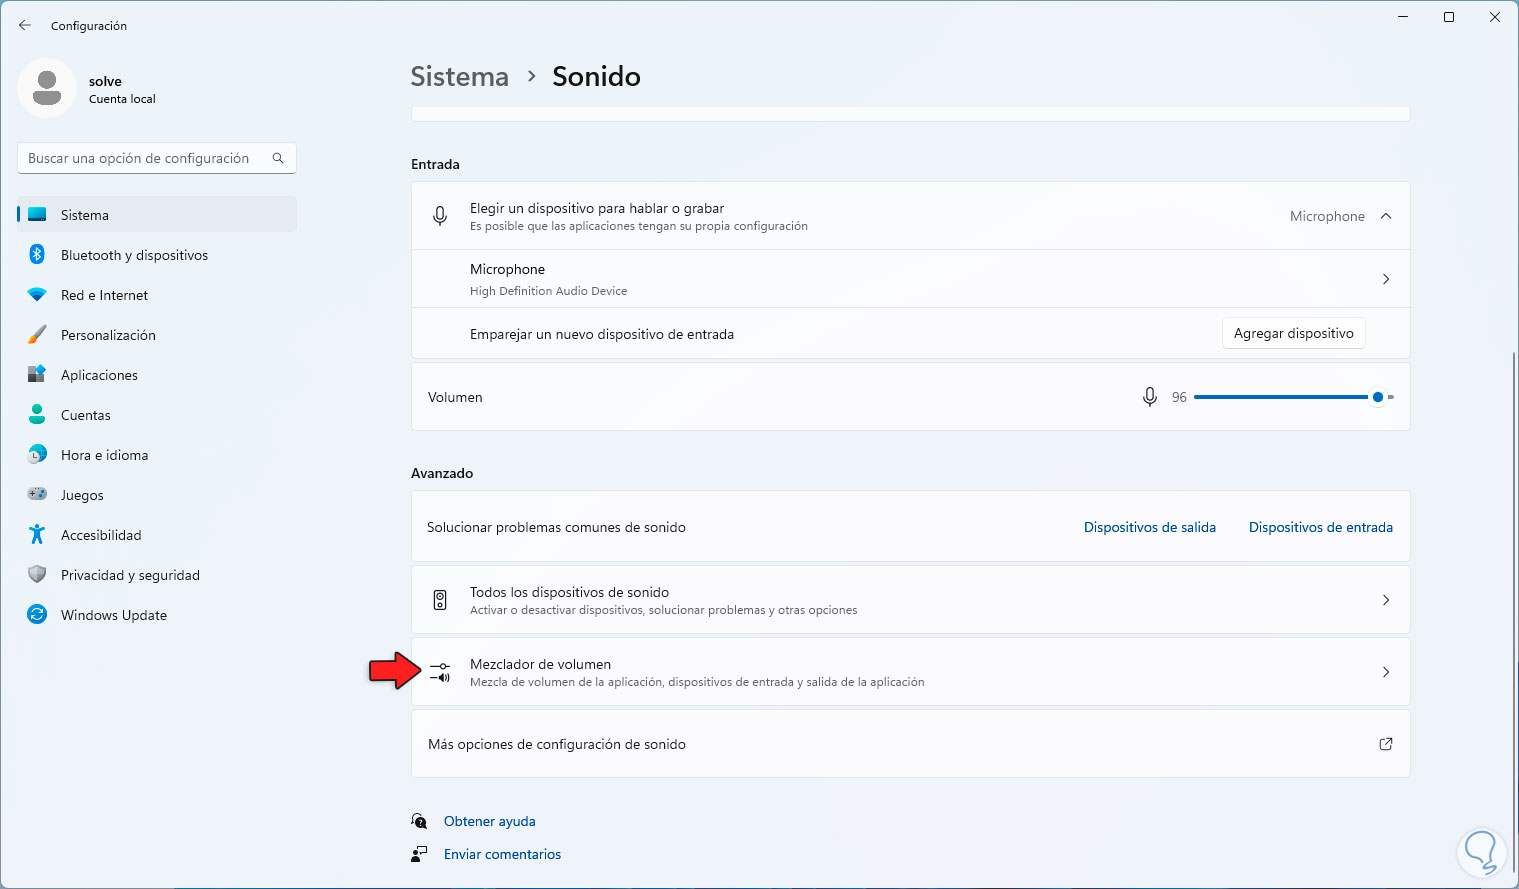Click the Bluetooth y dispositivos icon
The width and height of the screenshot is (1519, 889).
pos(37,255)
